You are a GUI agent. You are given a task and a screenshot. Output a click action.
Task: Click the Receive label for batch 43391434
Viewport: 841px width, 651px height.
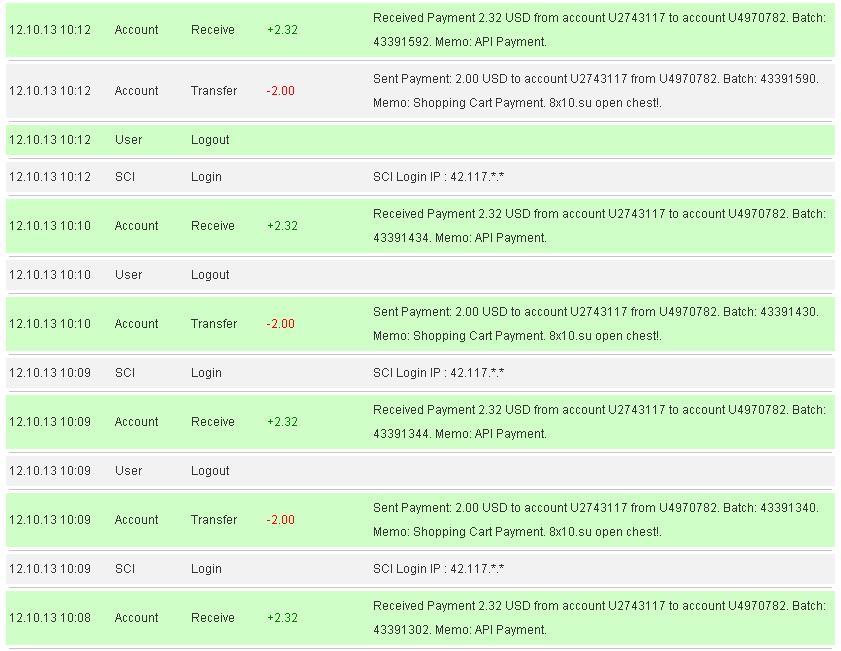213,226
